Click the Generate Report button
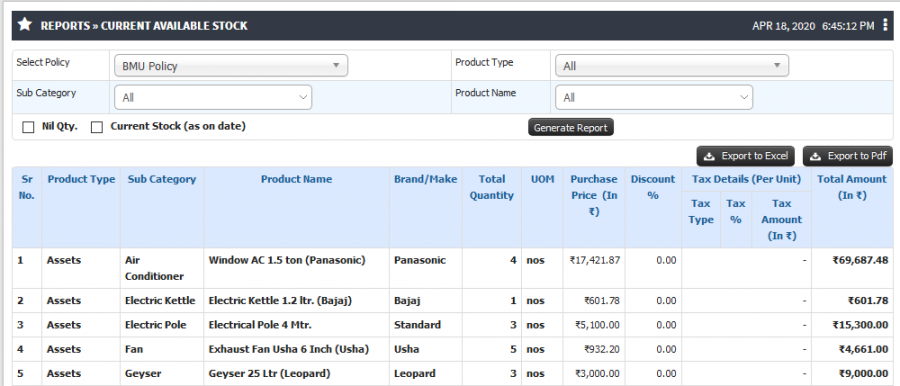900x386 pixels. 571,128
